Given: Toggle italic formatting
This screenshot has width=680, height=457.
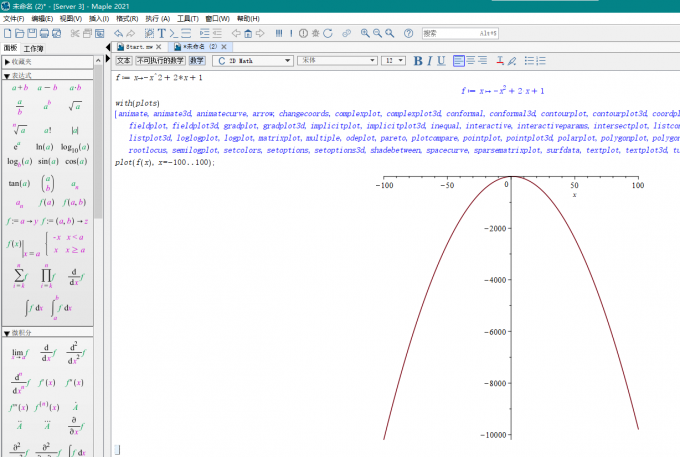Looking at the screenshot, I should click(429, 61).
